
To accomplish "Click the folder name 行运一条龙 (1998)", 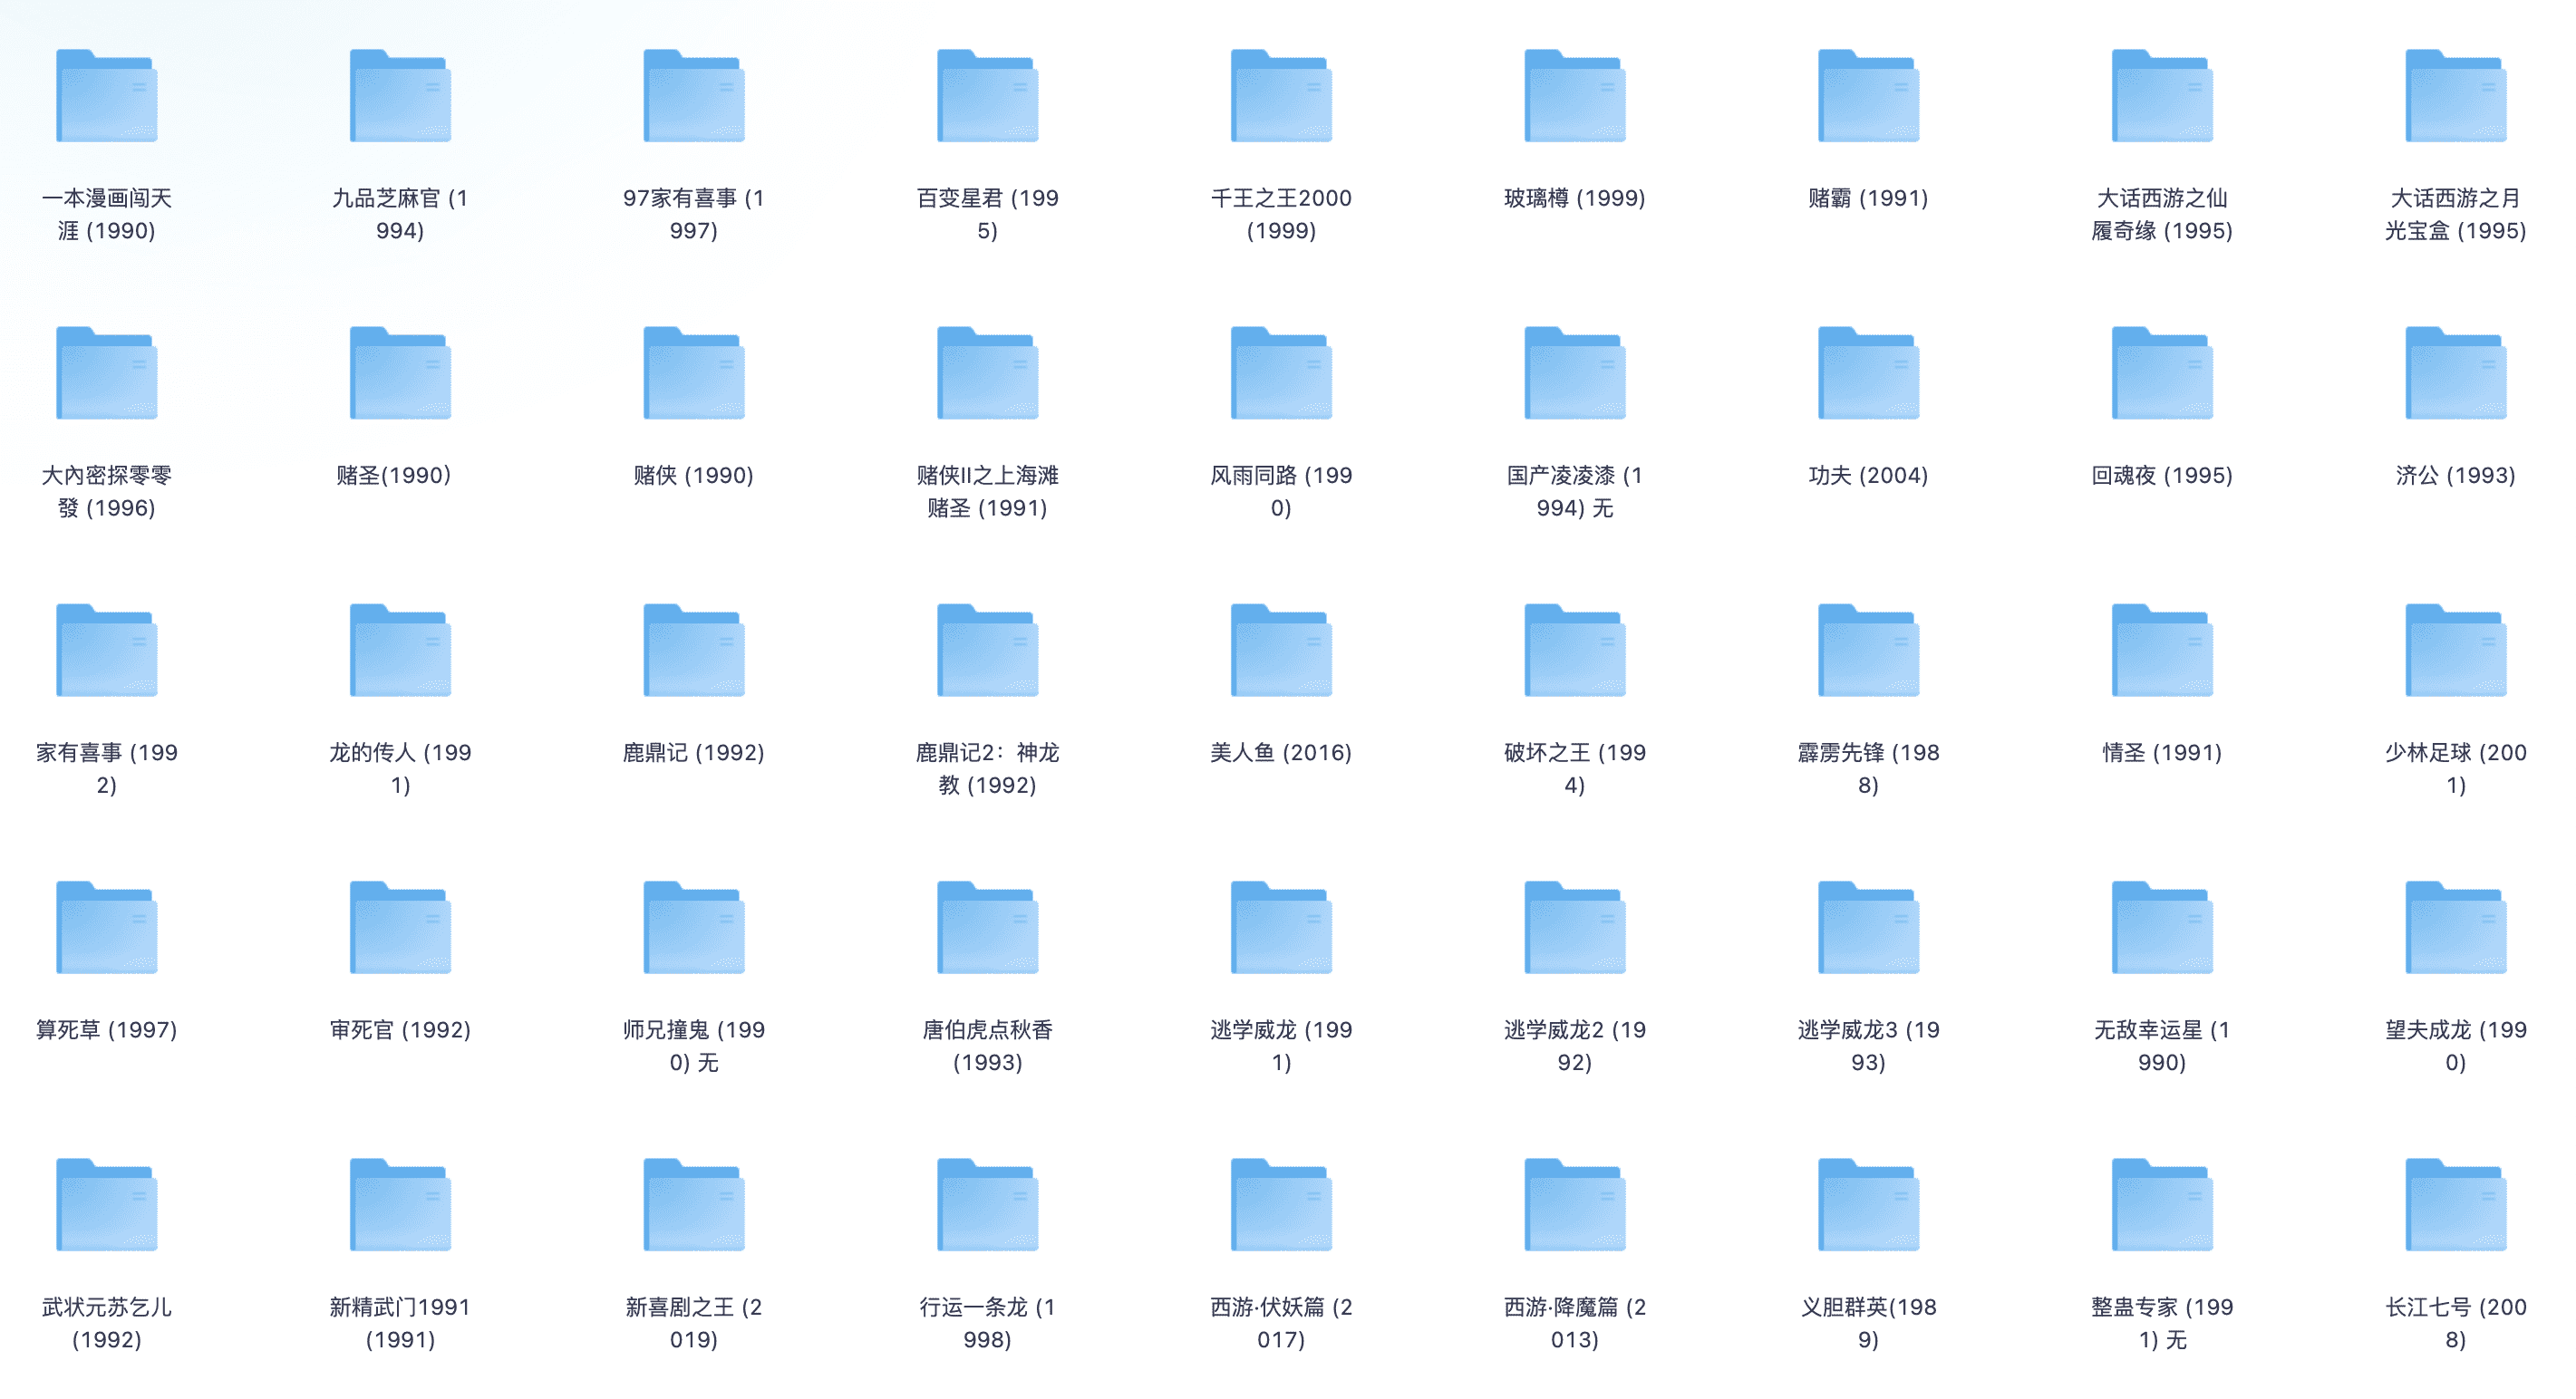I will coord(988,1323).
